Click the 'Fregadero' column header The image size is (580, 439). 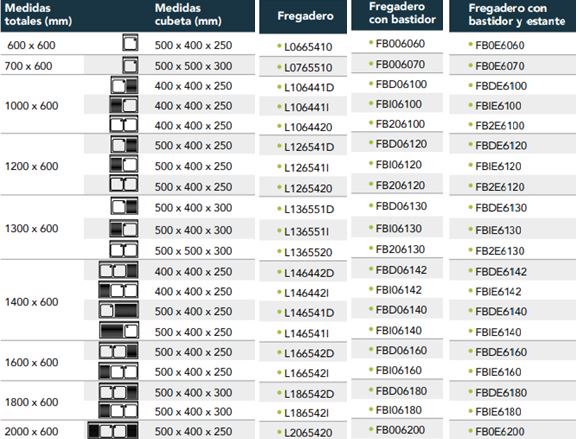tap(306, 16)
